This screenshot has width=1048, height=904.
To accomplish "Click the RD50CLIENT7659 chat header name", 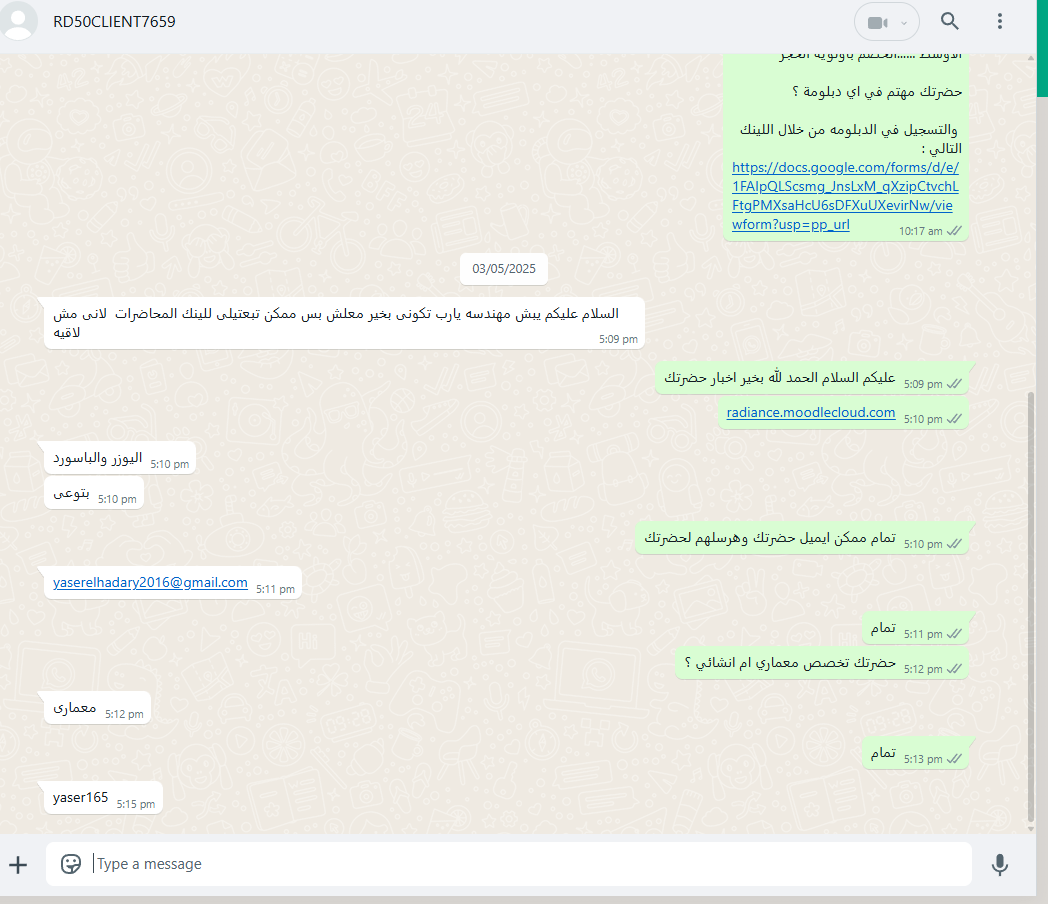I will [114, 21].
